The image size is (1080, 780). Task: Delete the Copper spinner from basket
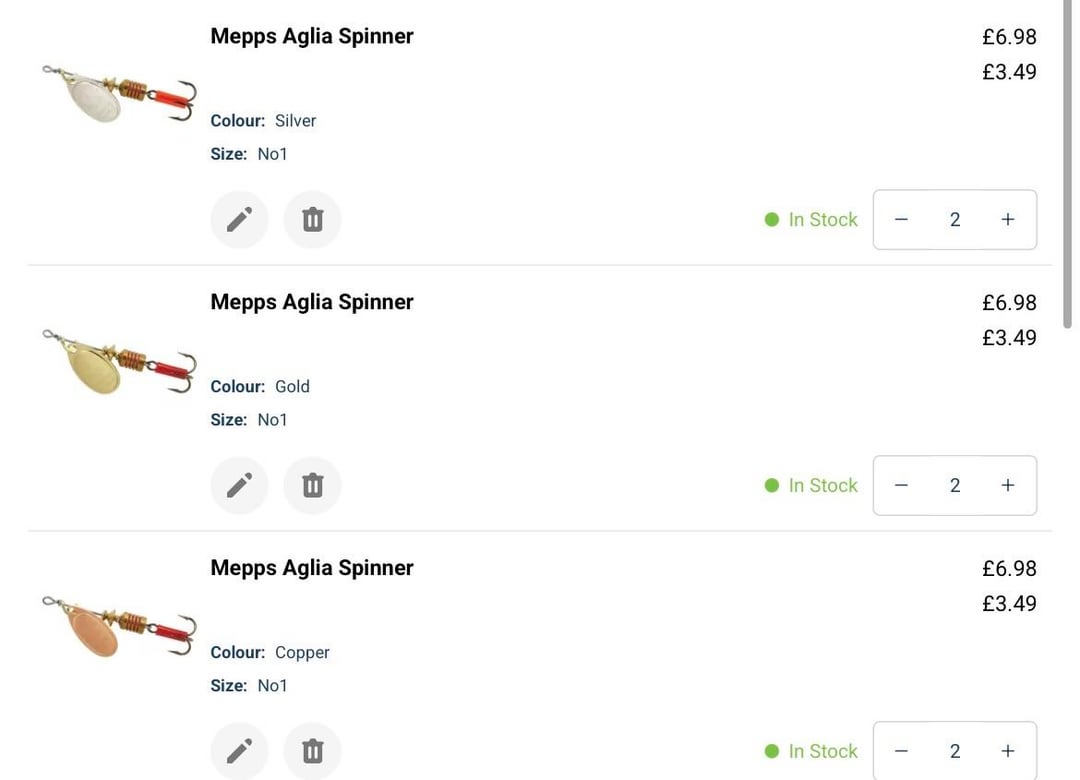click(313, 750)
